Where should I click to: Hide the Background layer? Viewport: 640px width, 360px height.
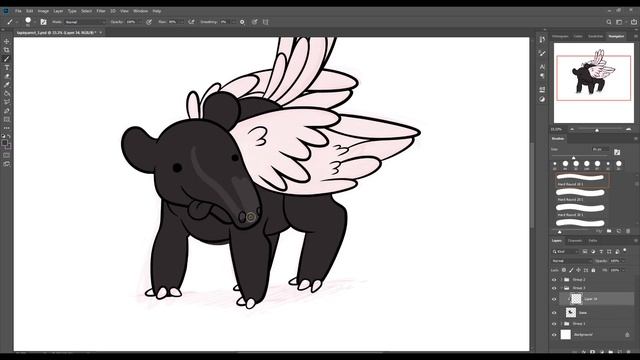(554, 335)
